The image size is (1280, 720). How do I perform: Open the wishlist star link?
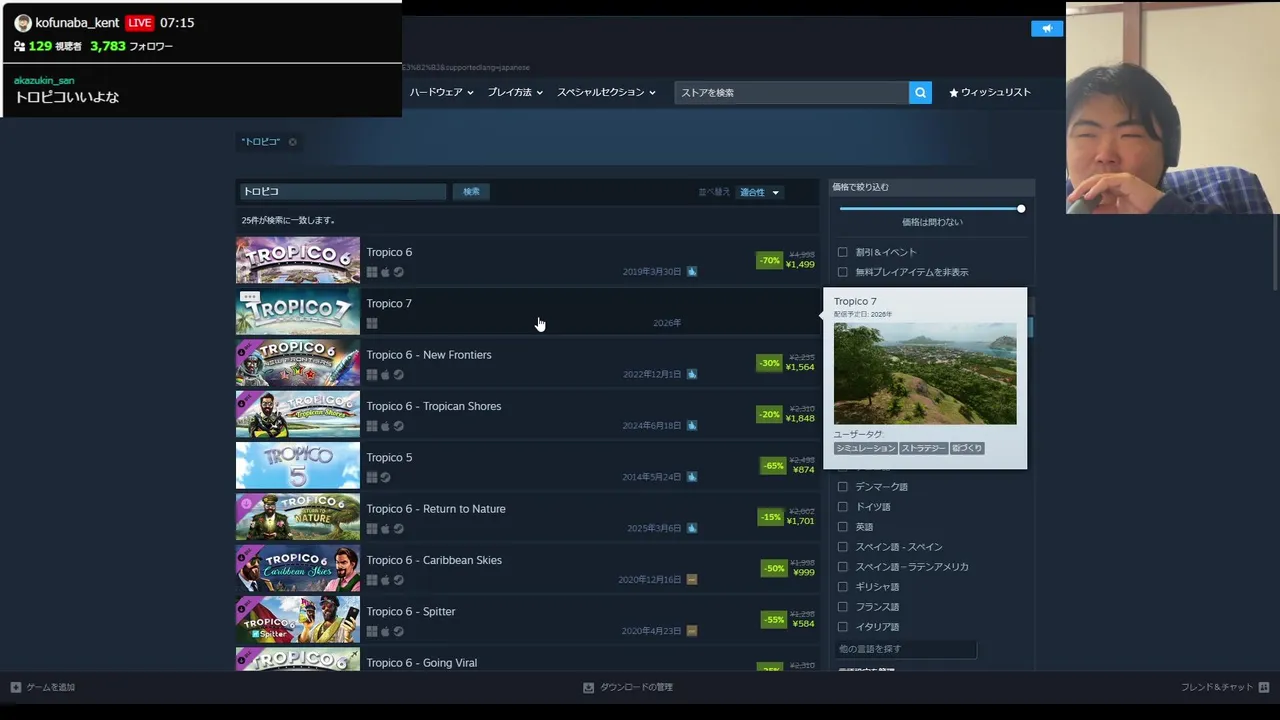990,92
